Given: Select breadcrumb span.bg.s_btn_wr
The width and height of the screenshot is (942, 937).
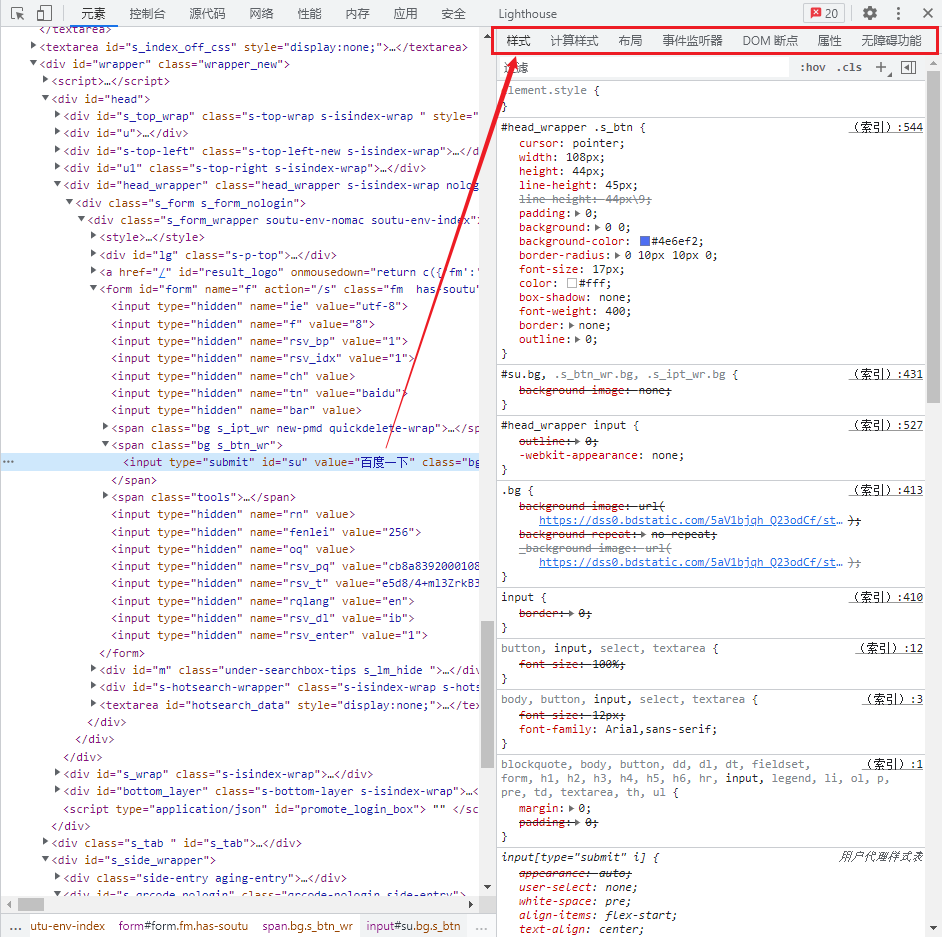Looking at the screenshot, I should coord(307,926).
